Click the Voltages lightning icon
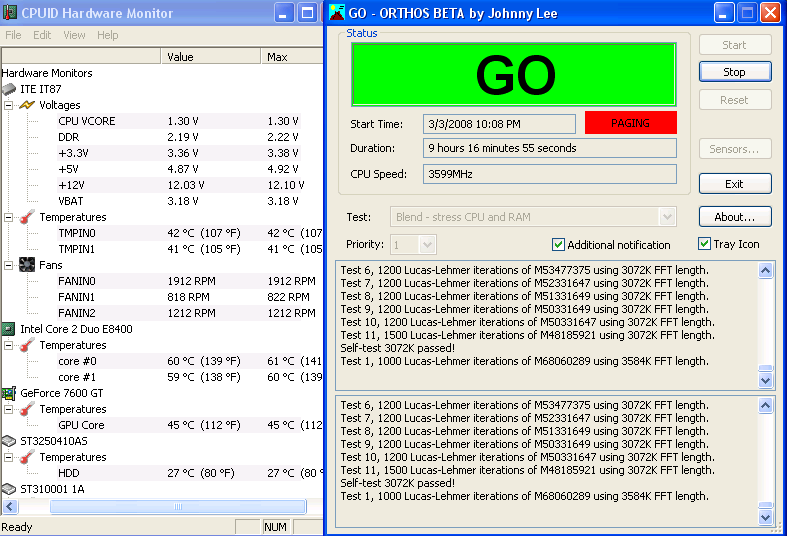Image resolution: width=787 pixels, height=536 pixels. point(27,105)
